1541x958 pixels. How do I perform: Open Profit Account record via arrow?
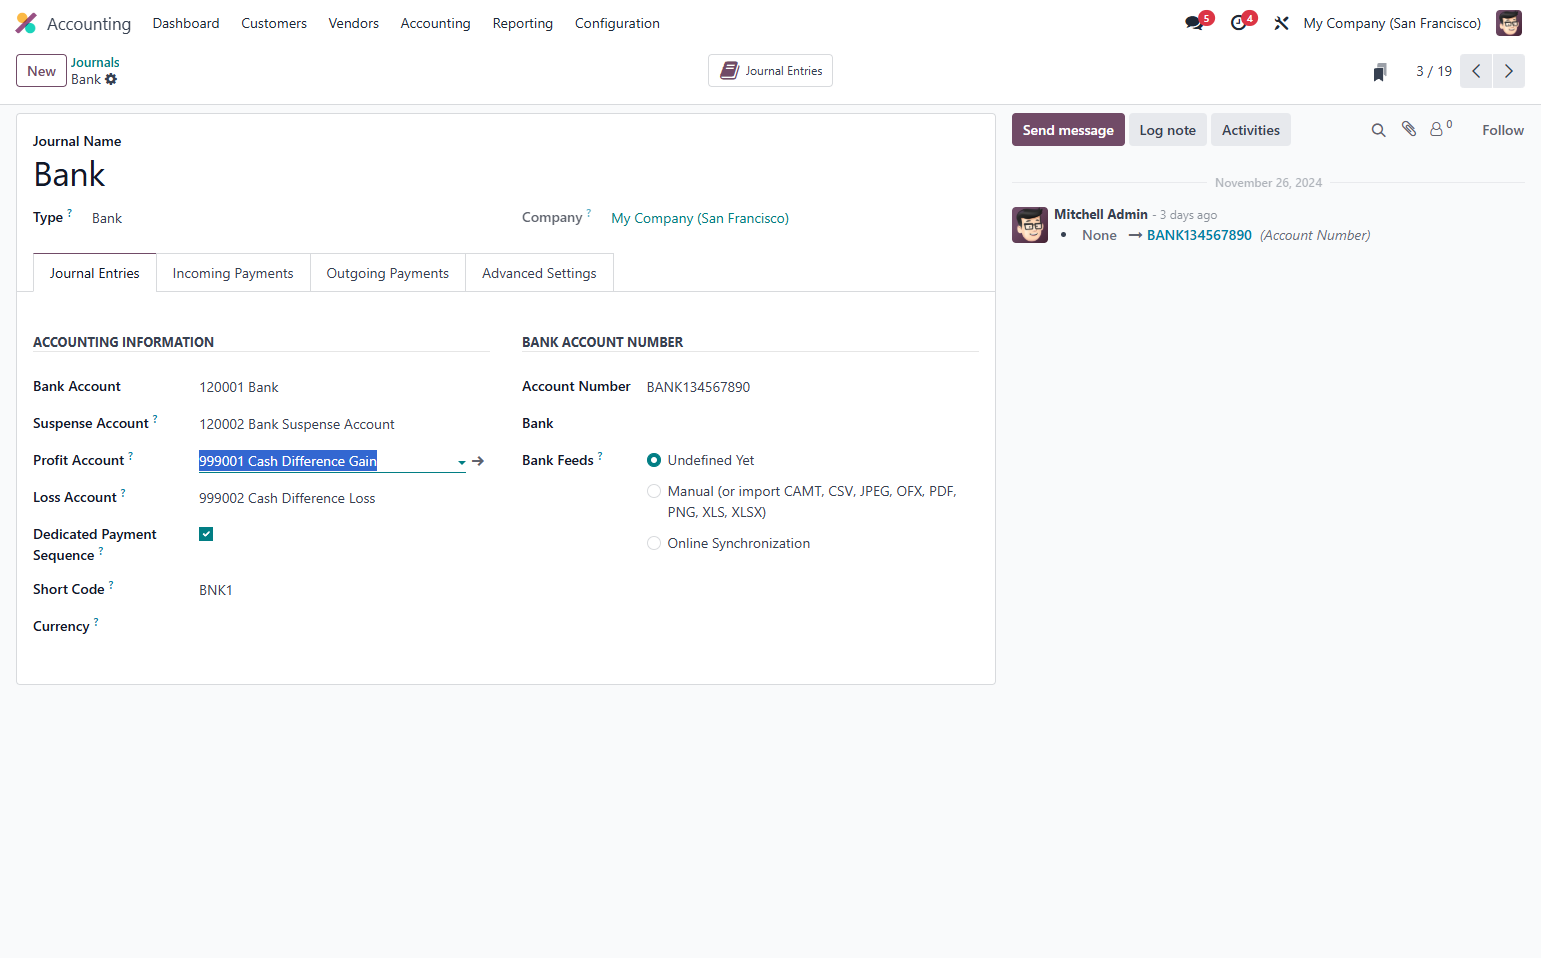tap(478, 461)
